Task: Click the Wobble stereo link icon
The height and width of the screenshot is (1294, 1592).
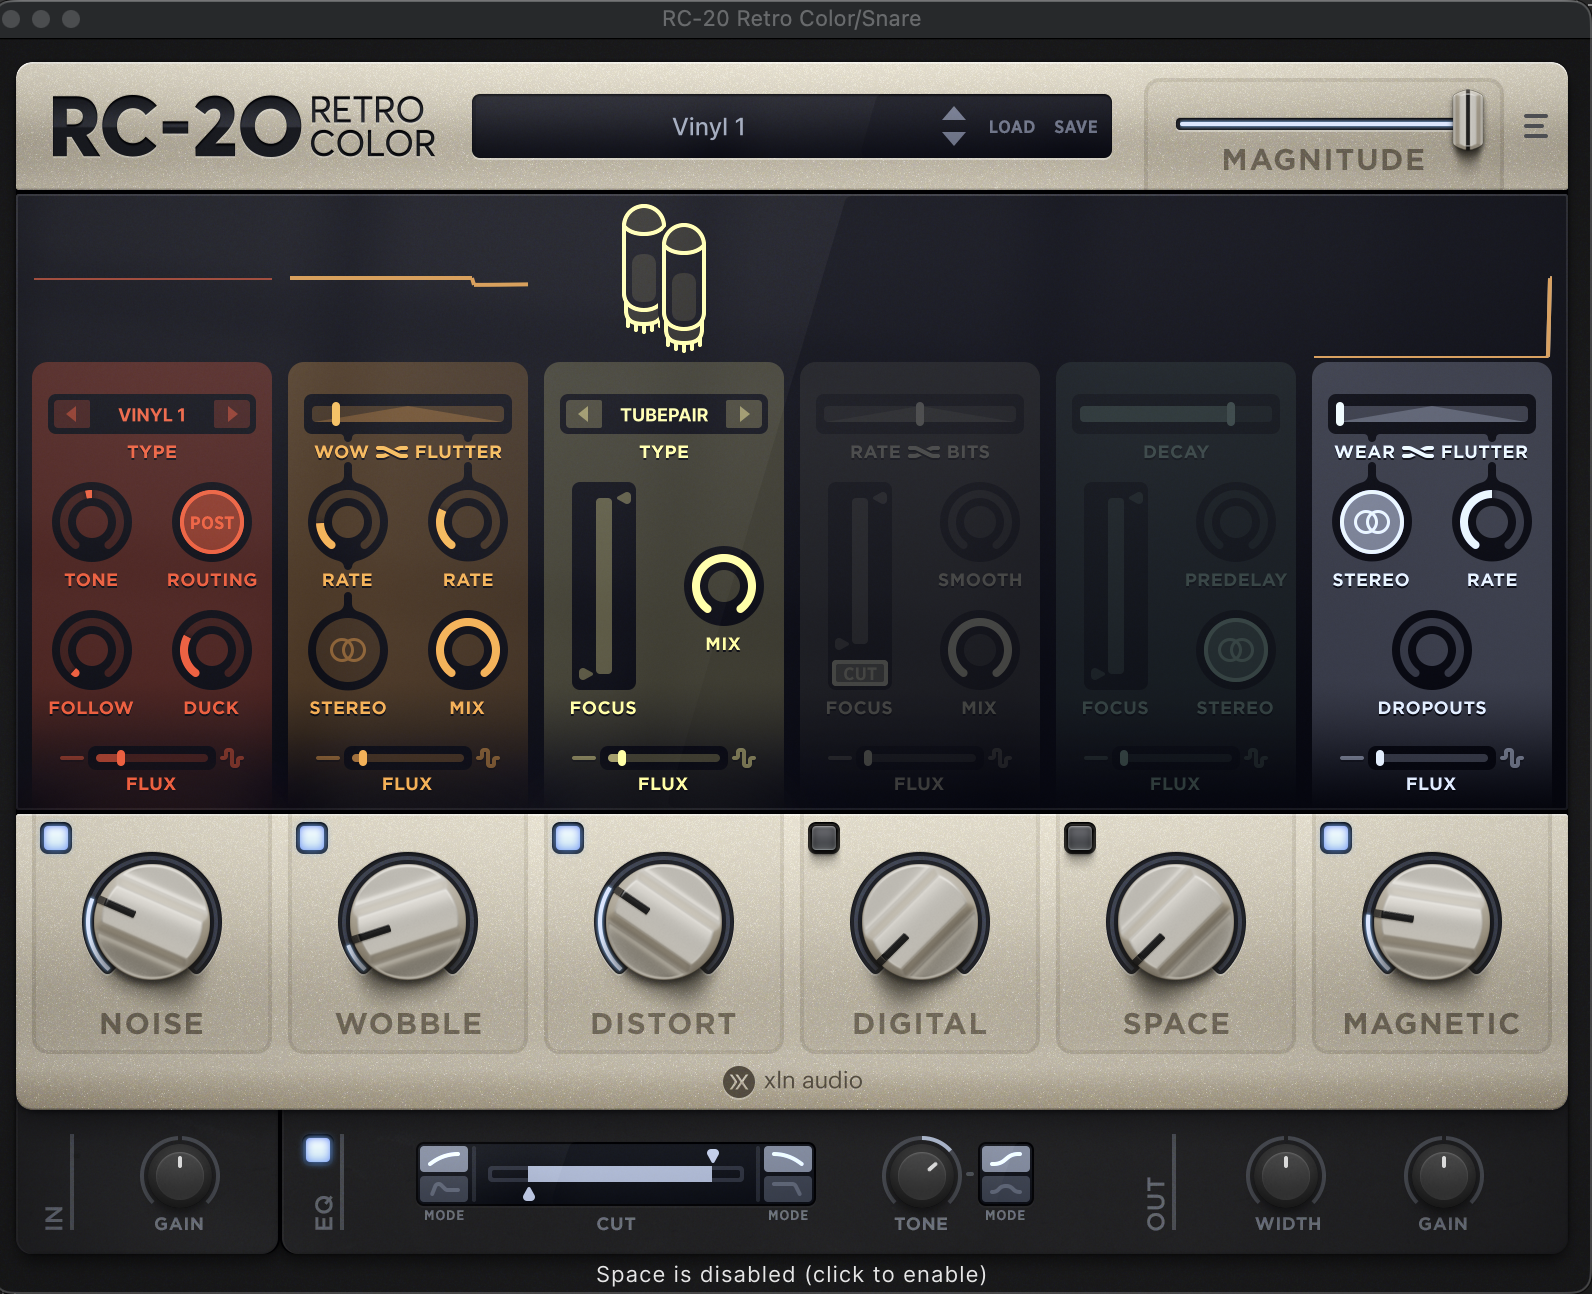Action: click(x=347, y=651)
